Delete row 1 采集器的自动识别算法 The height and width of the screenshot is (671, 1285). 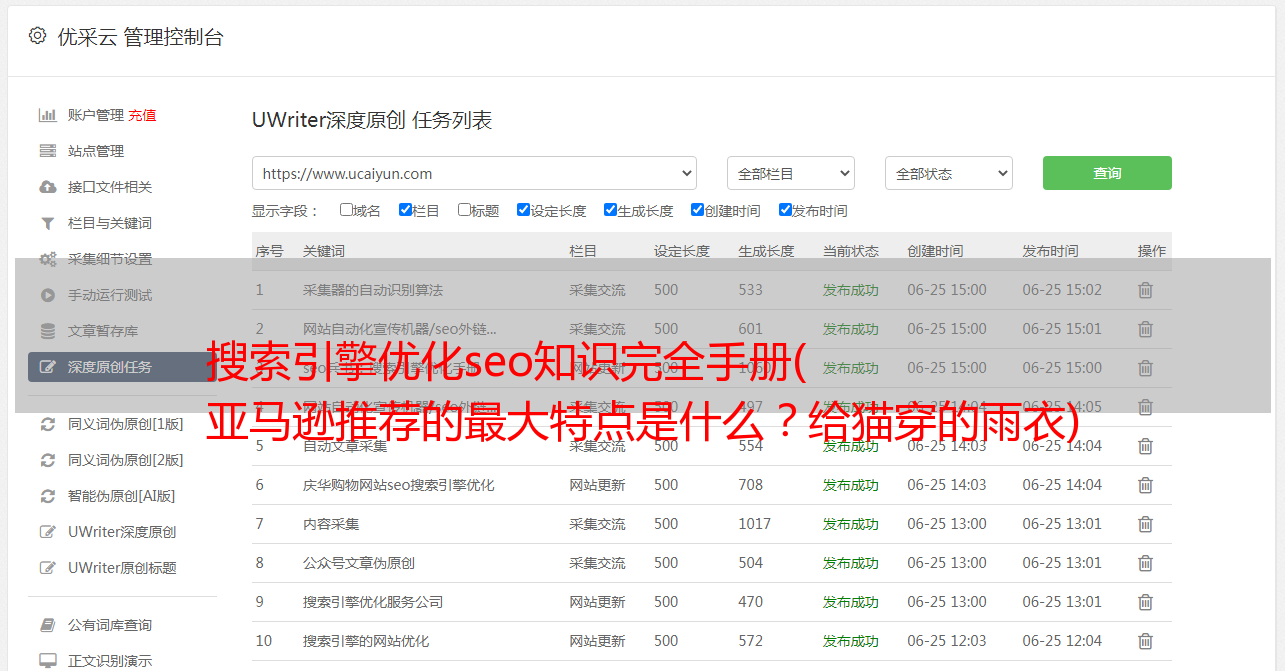pos(1146,290)
